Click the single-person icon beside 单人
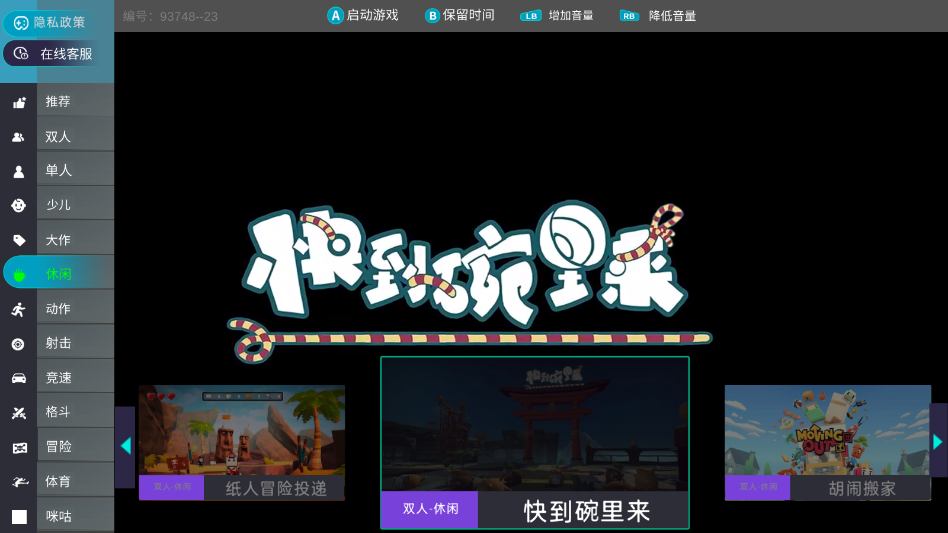The height and width of the screenshot is (533, 948). tap(19, 171)
